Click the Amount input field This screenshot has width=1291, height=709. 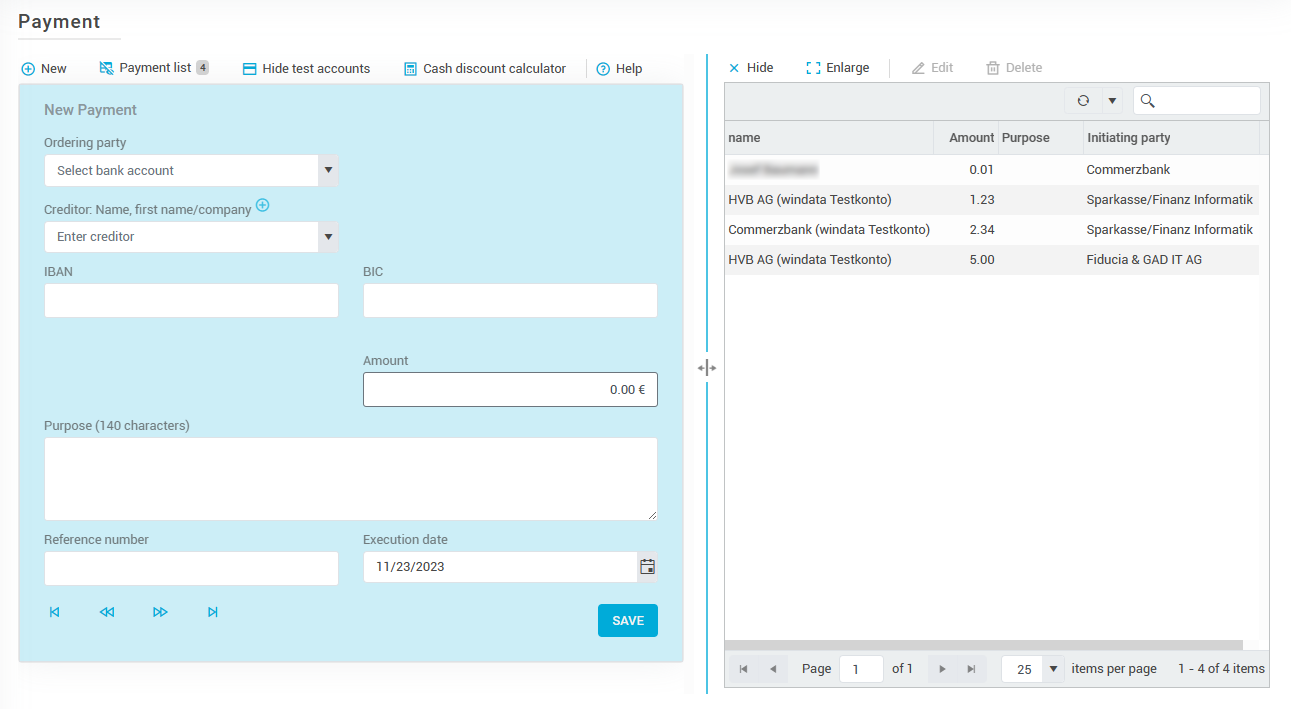tap(510, 390)
